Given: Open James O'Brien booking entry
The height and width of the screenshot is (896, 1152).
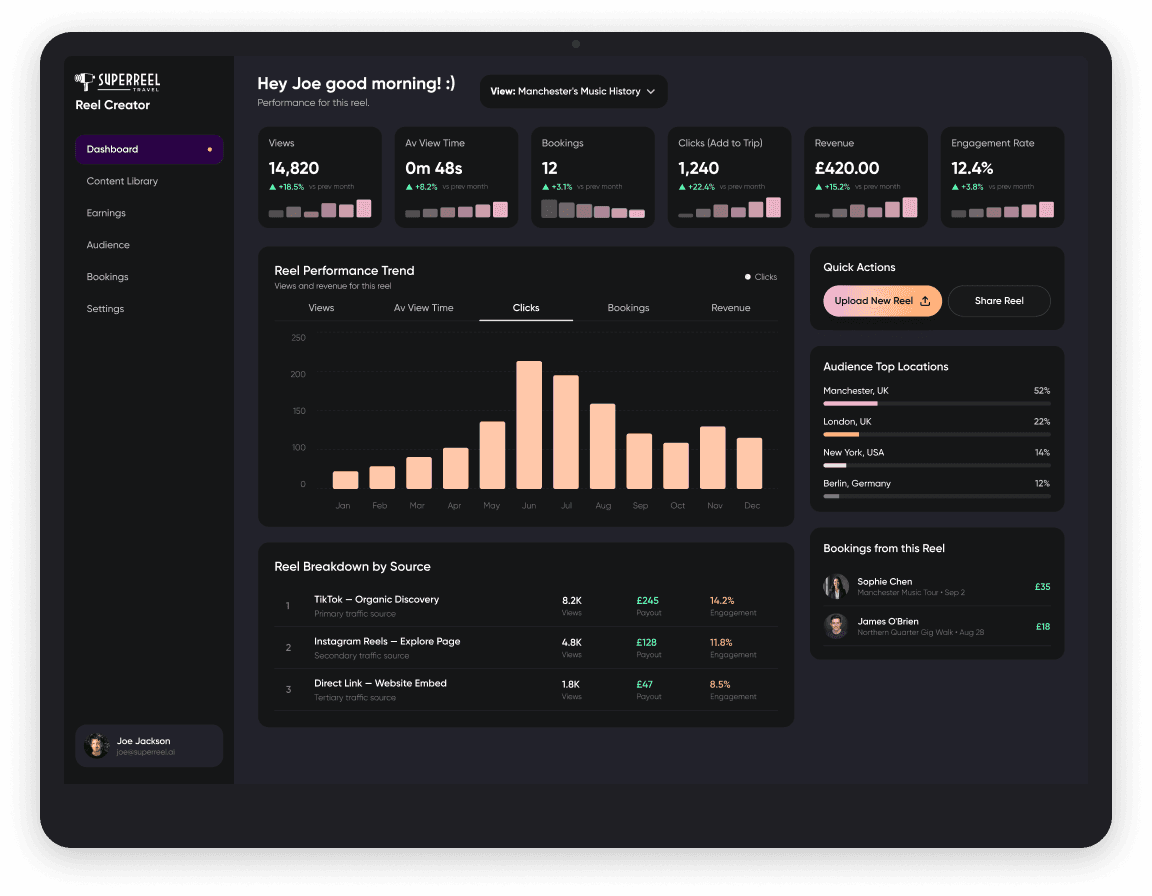Looking at the screenshot, I should coord(937,626).
